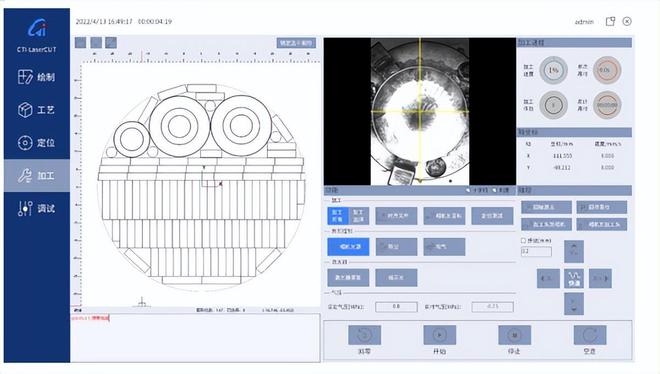Click the jog left arrow button
Screen dimensions: 660x374
(548, 279)
